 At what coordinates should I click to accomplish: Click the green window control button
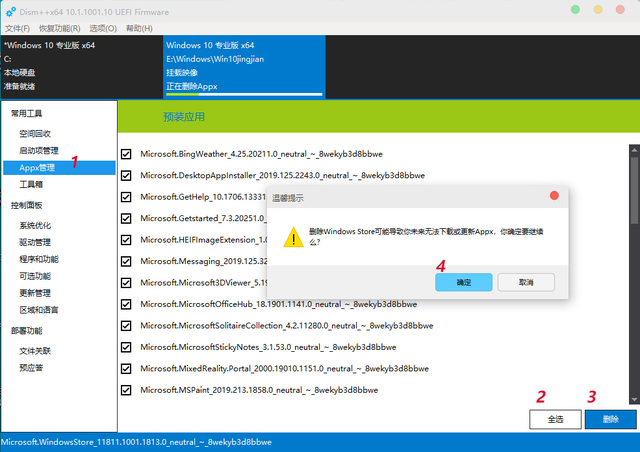pos(575,9)
